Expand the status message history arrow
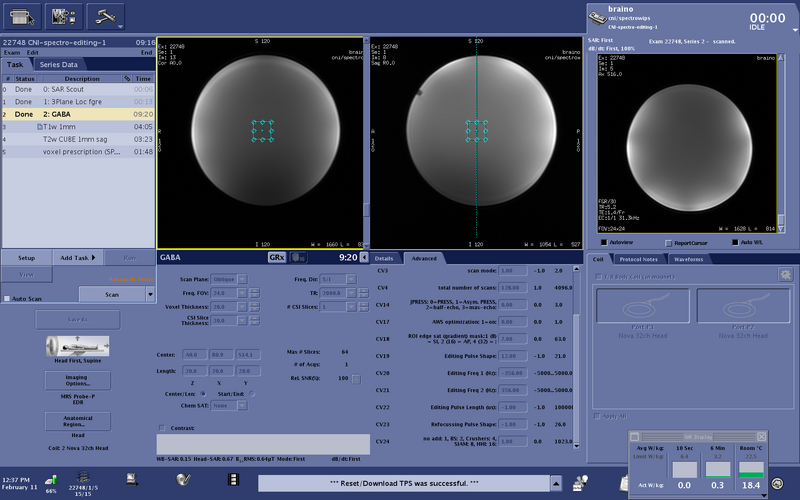This screenshot has height=500, width=800. [x=556, y=483]
